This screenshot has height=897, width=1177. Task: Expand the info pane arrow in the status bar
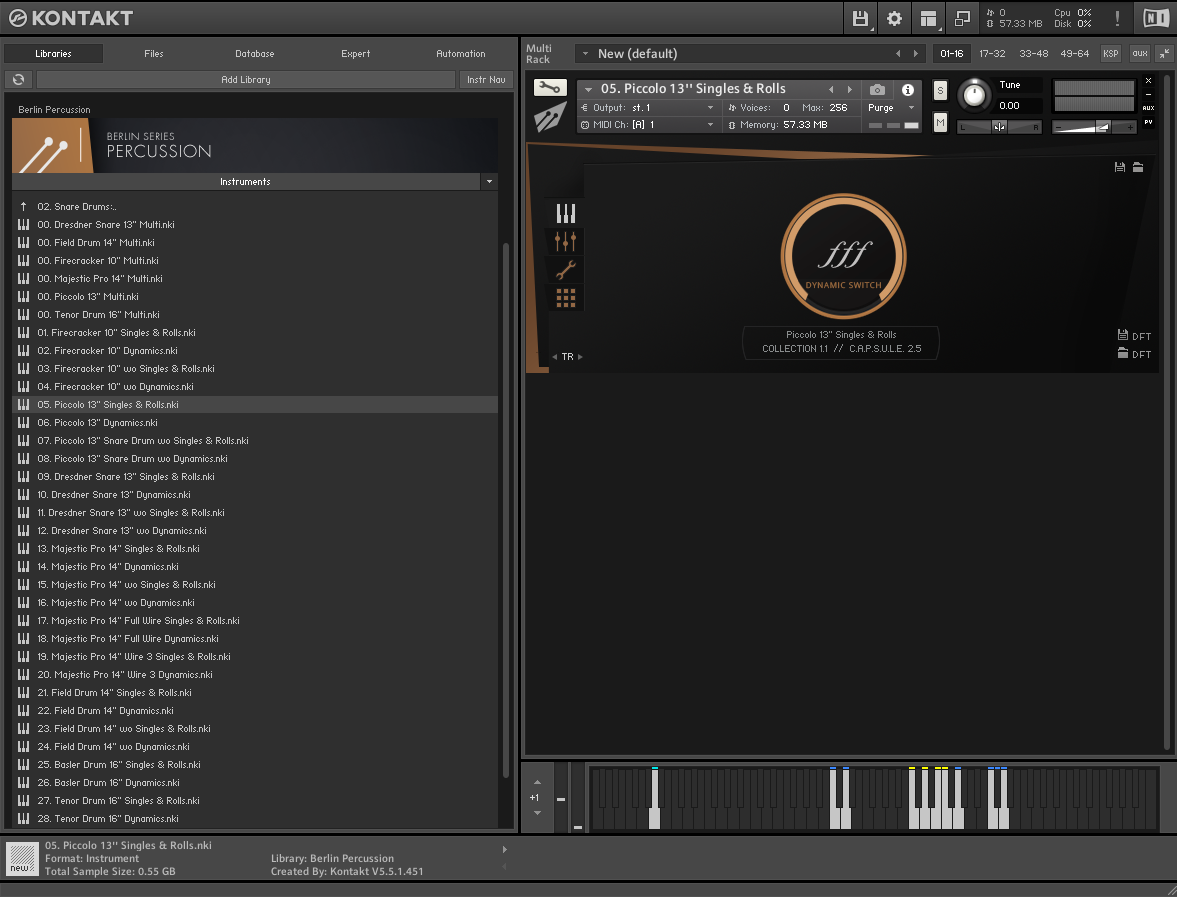[x=504, y=850]
